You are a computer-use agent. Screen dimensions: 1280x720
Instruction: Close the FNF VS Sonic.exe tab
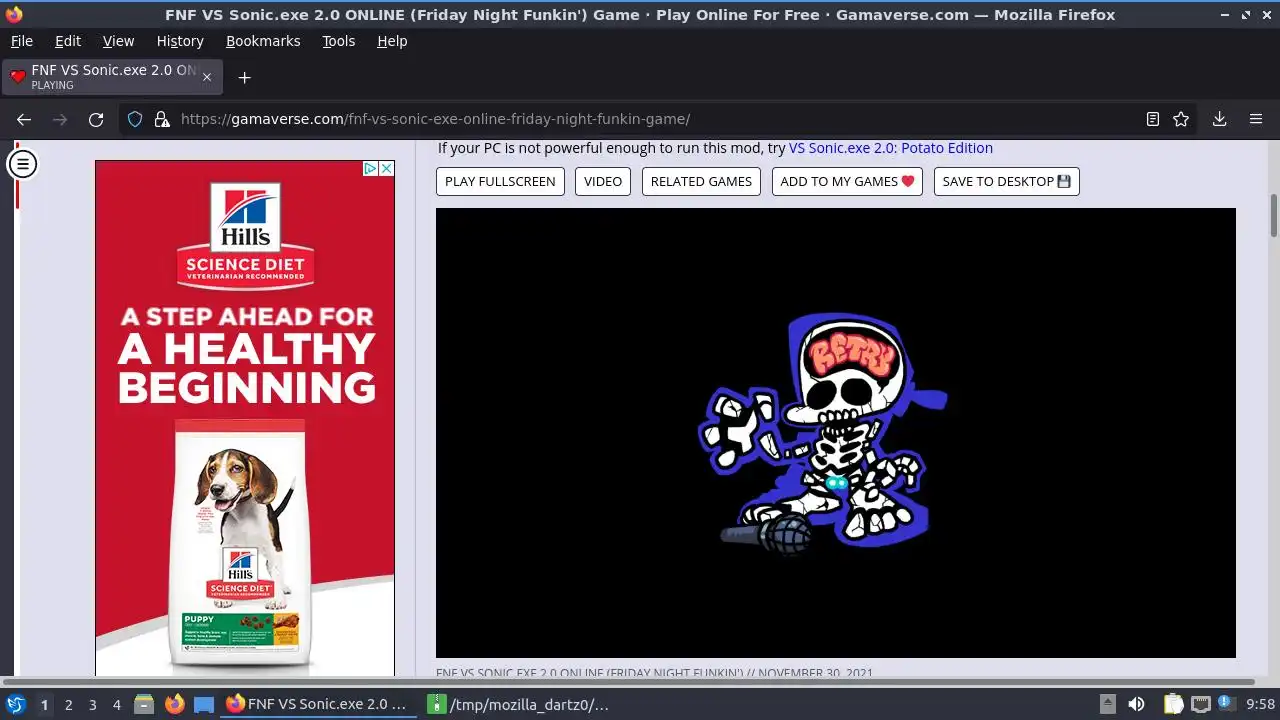(207, 77)
